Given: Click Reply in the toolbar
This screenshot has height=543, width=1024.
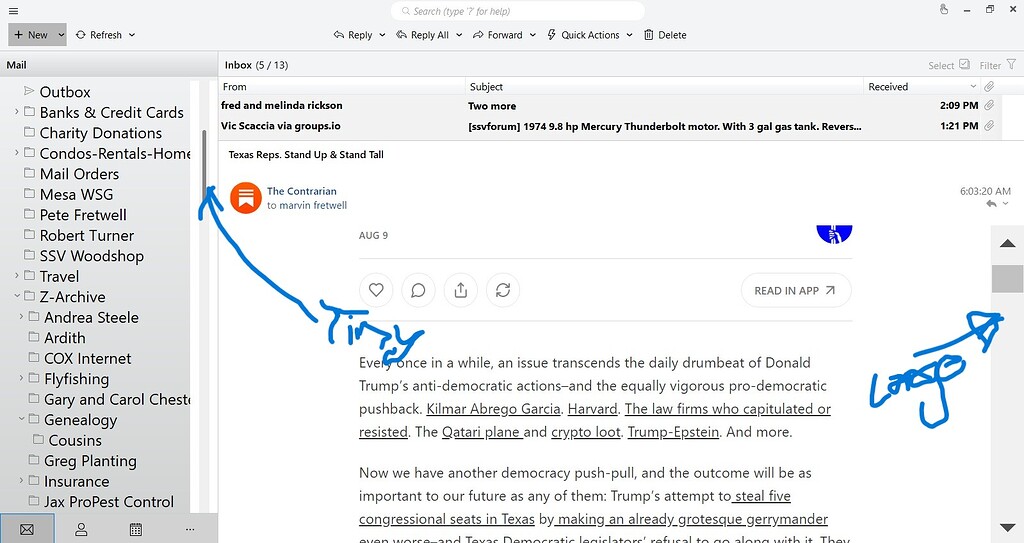Looking at the screenshot, I should (x=353, y=35).
